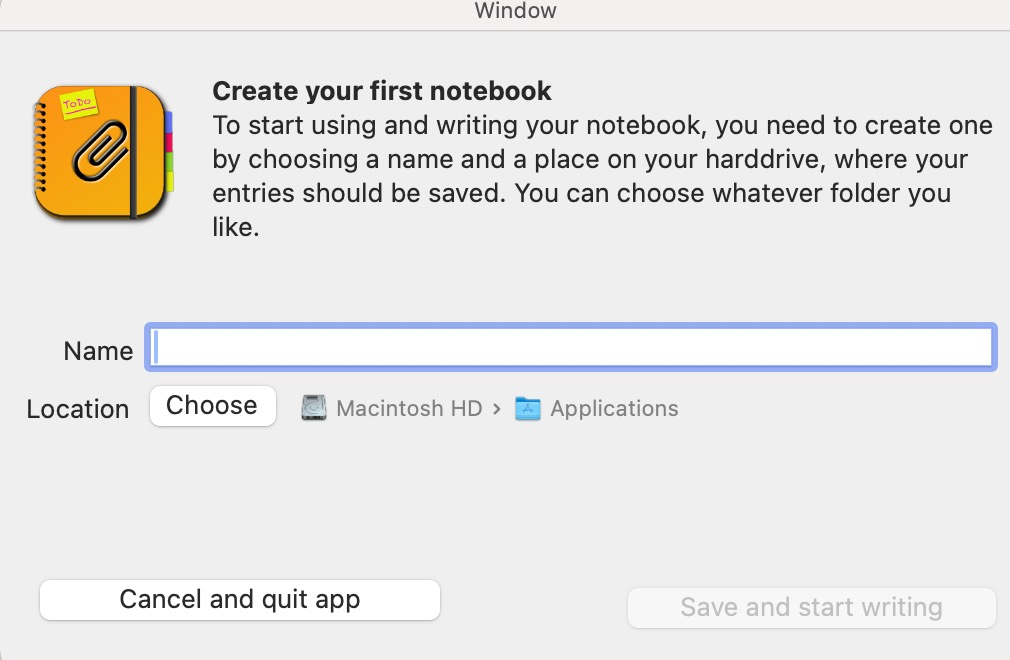Click the Location label

[78, 410]
